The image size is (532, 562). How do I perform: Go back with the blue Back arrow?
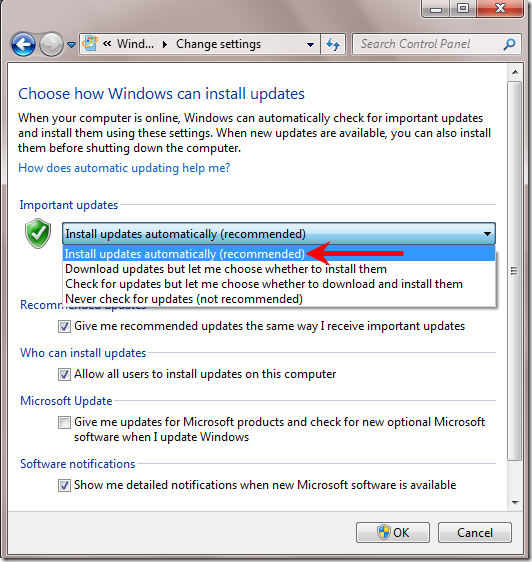pos(23,44)
